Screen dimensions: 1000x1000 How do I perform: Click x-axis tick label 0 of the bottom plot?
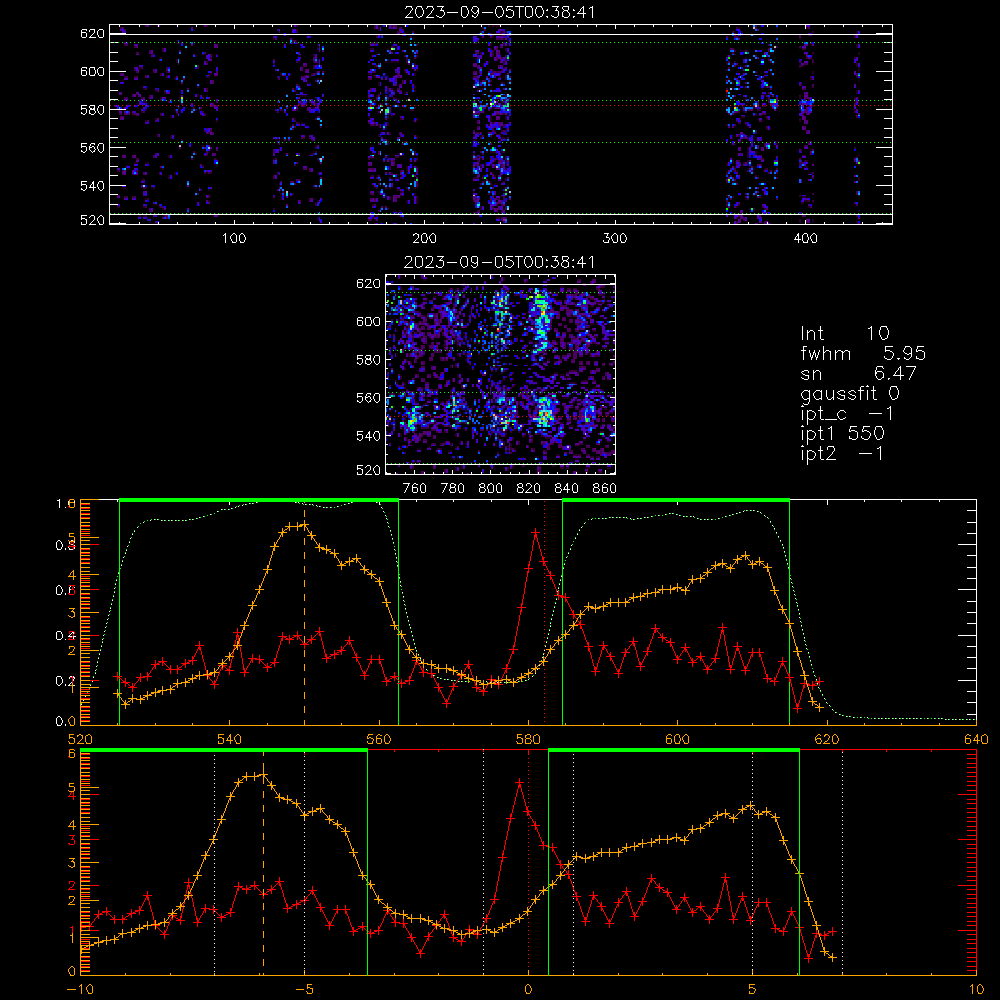[528, 989]
